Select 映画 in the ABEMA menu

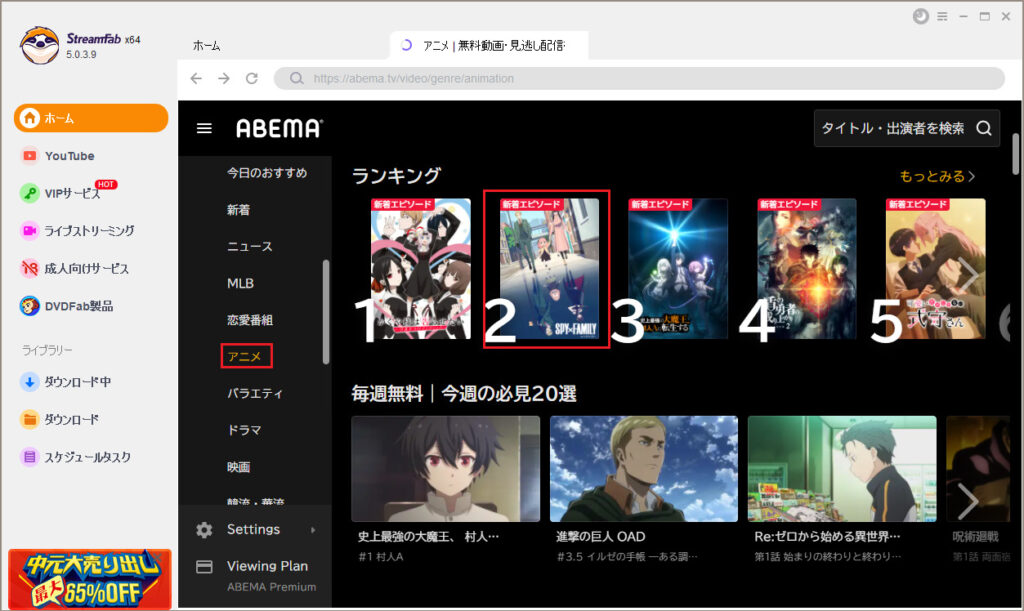click(238, 467)
